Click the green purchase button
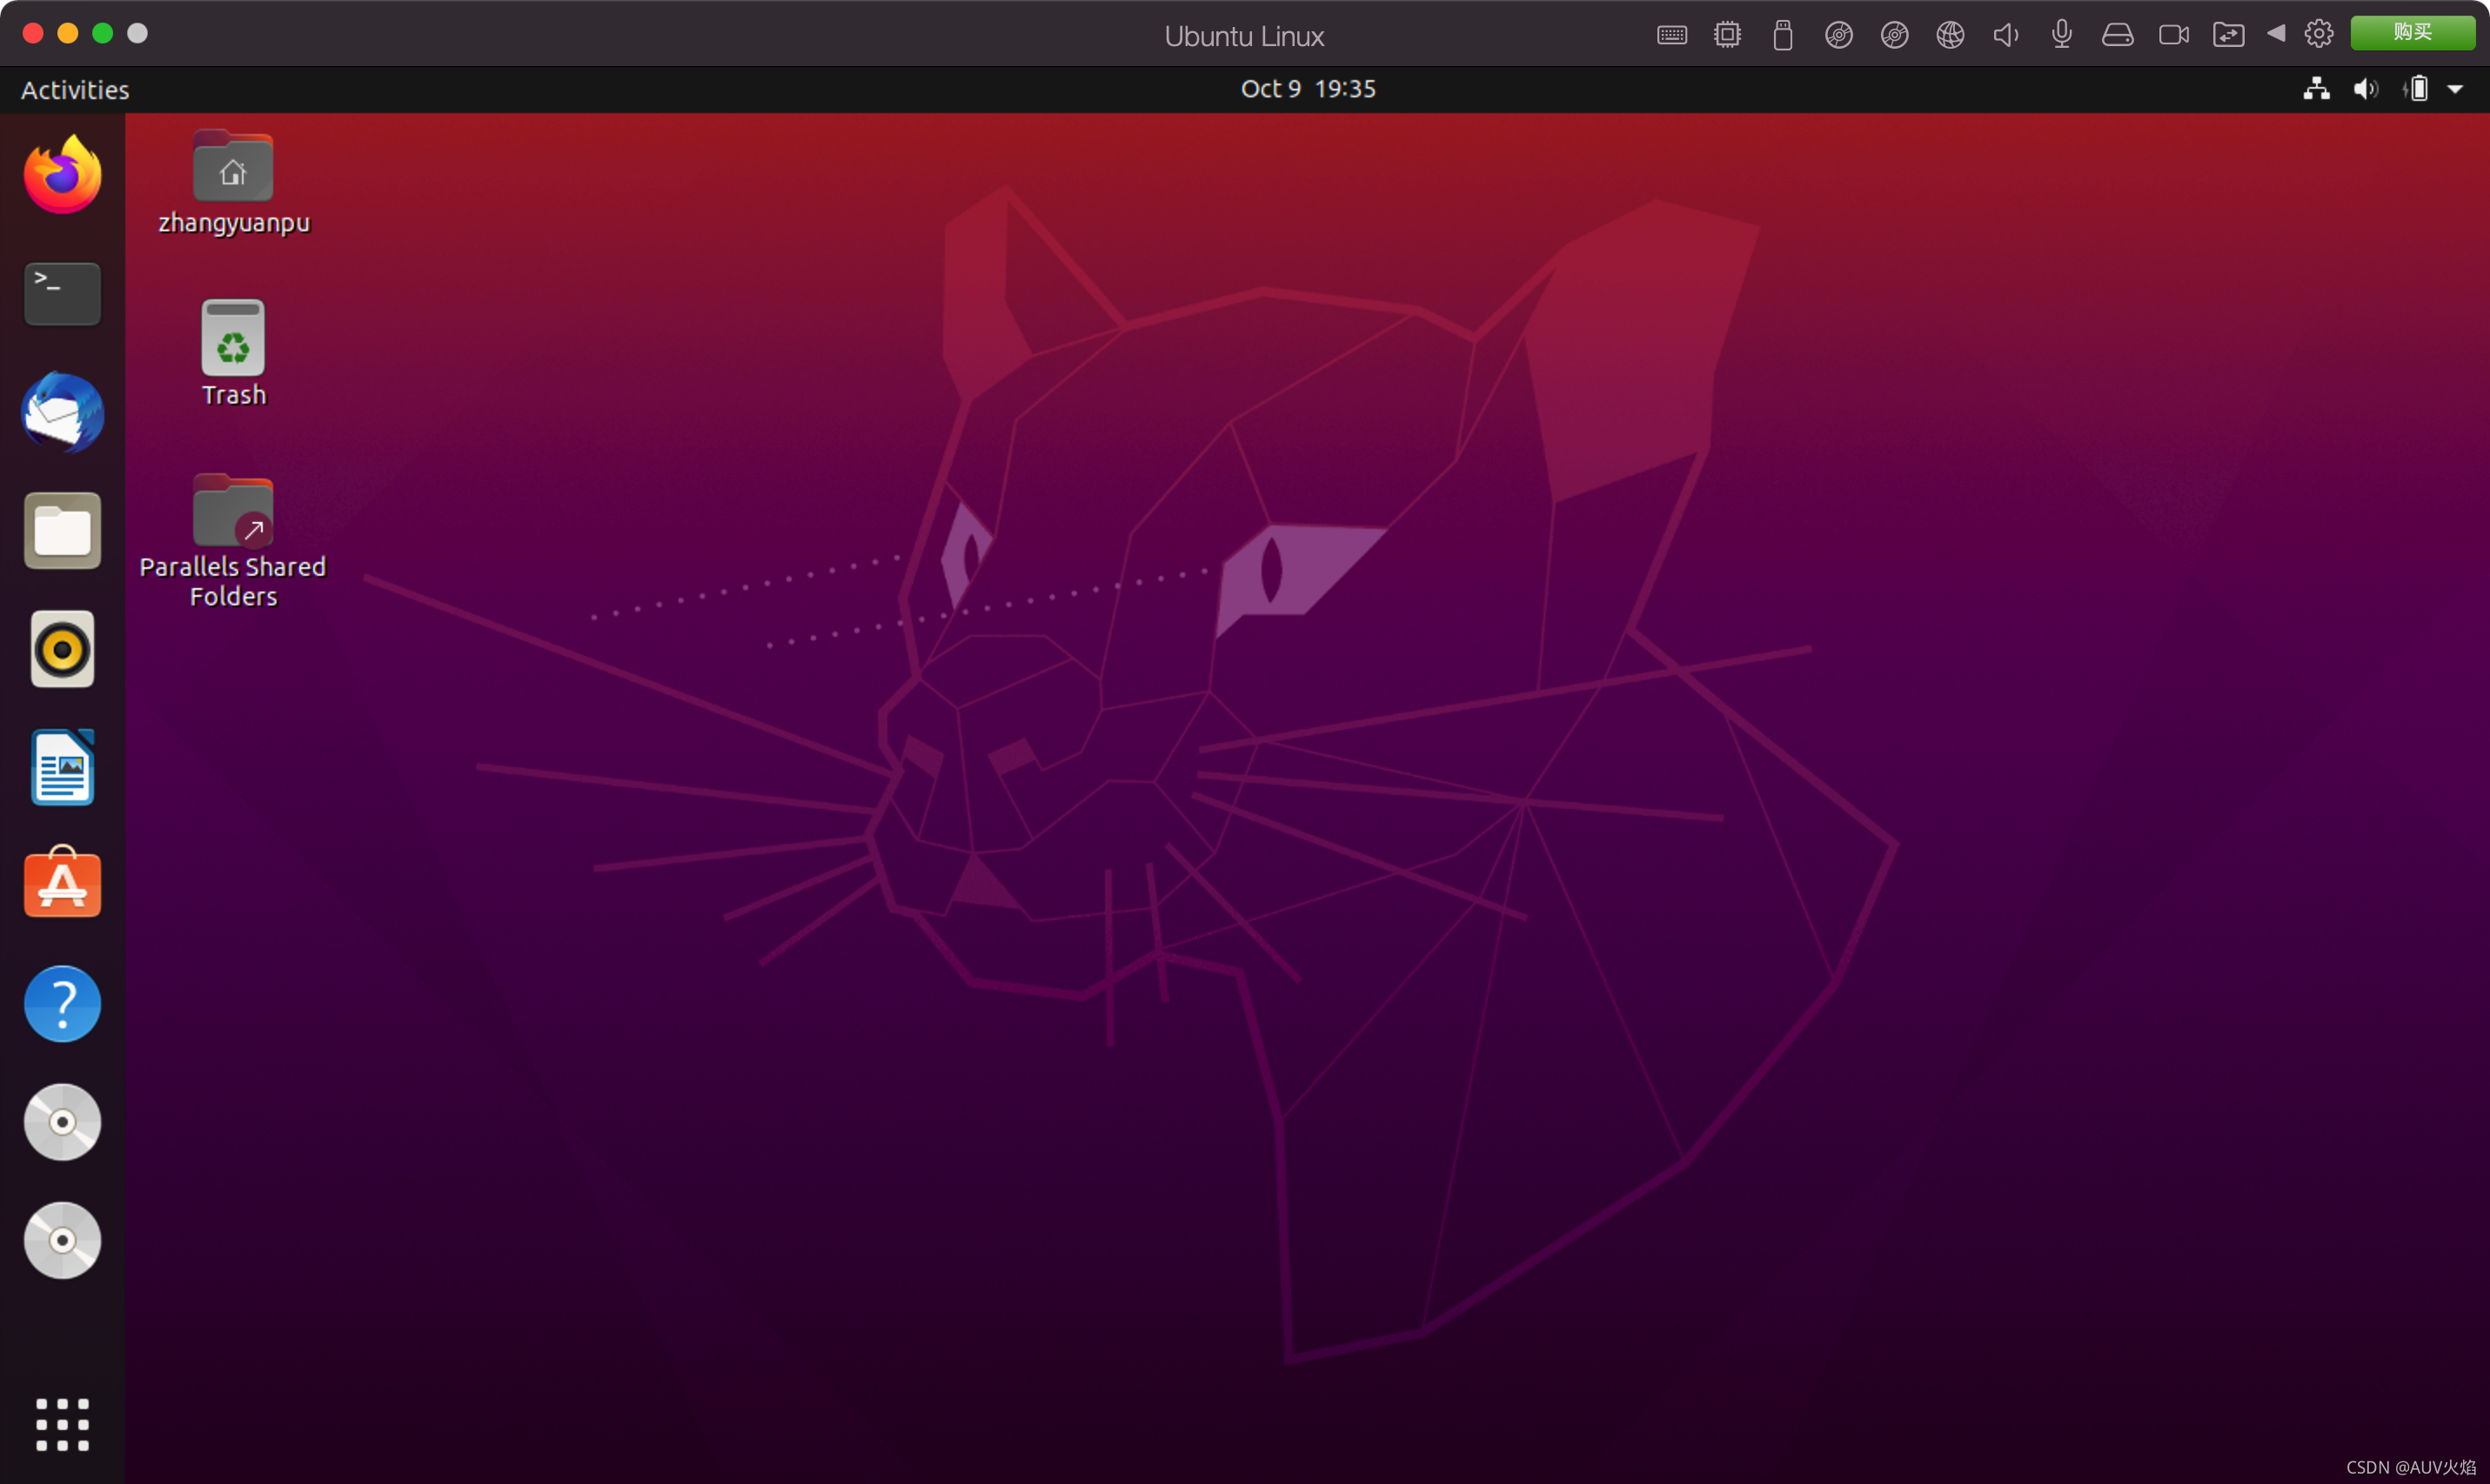Viewport: 2490px width, 1484px height. pyautogui.click(x=2412, y=33)
